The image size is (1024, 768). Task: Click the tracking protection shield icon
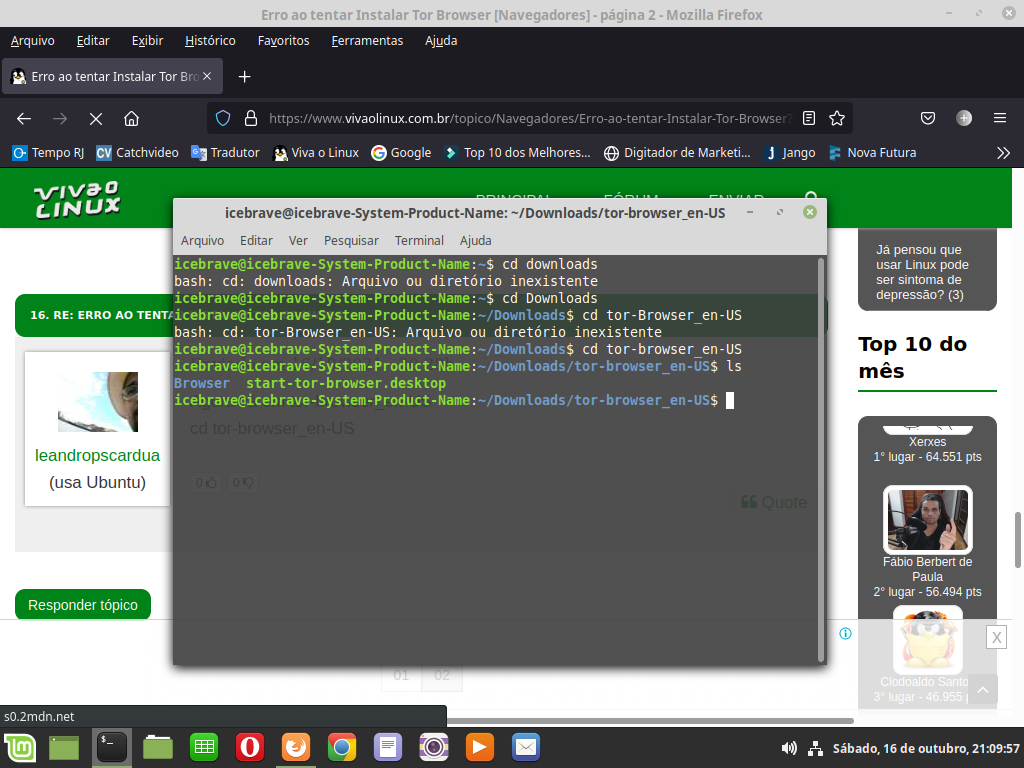point(223,118)
